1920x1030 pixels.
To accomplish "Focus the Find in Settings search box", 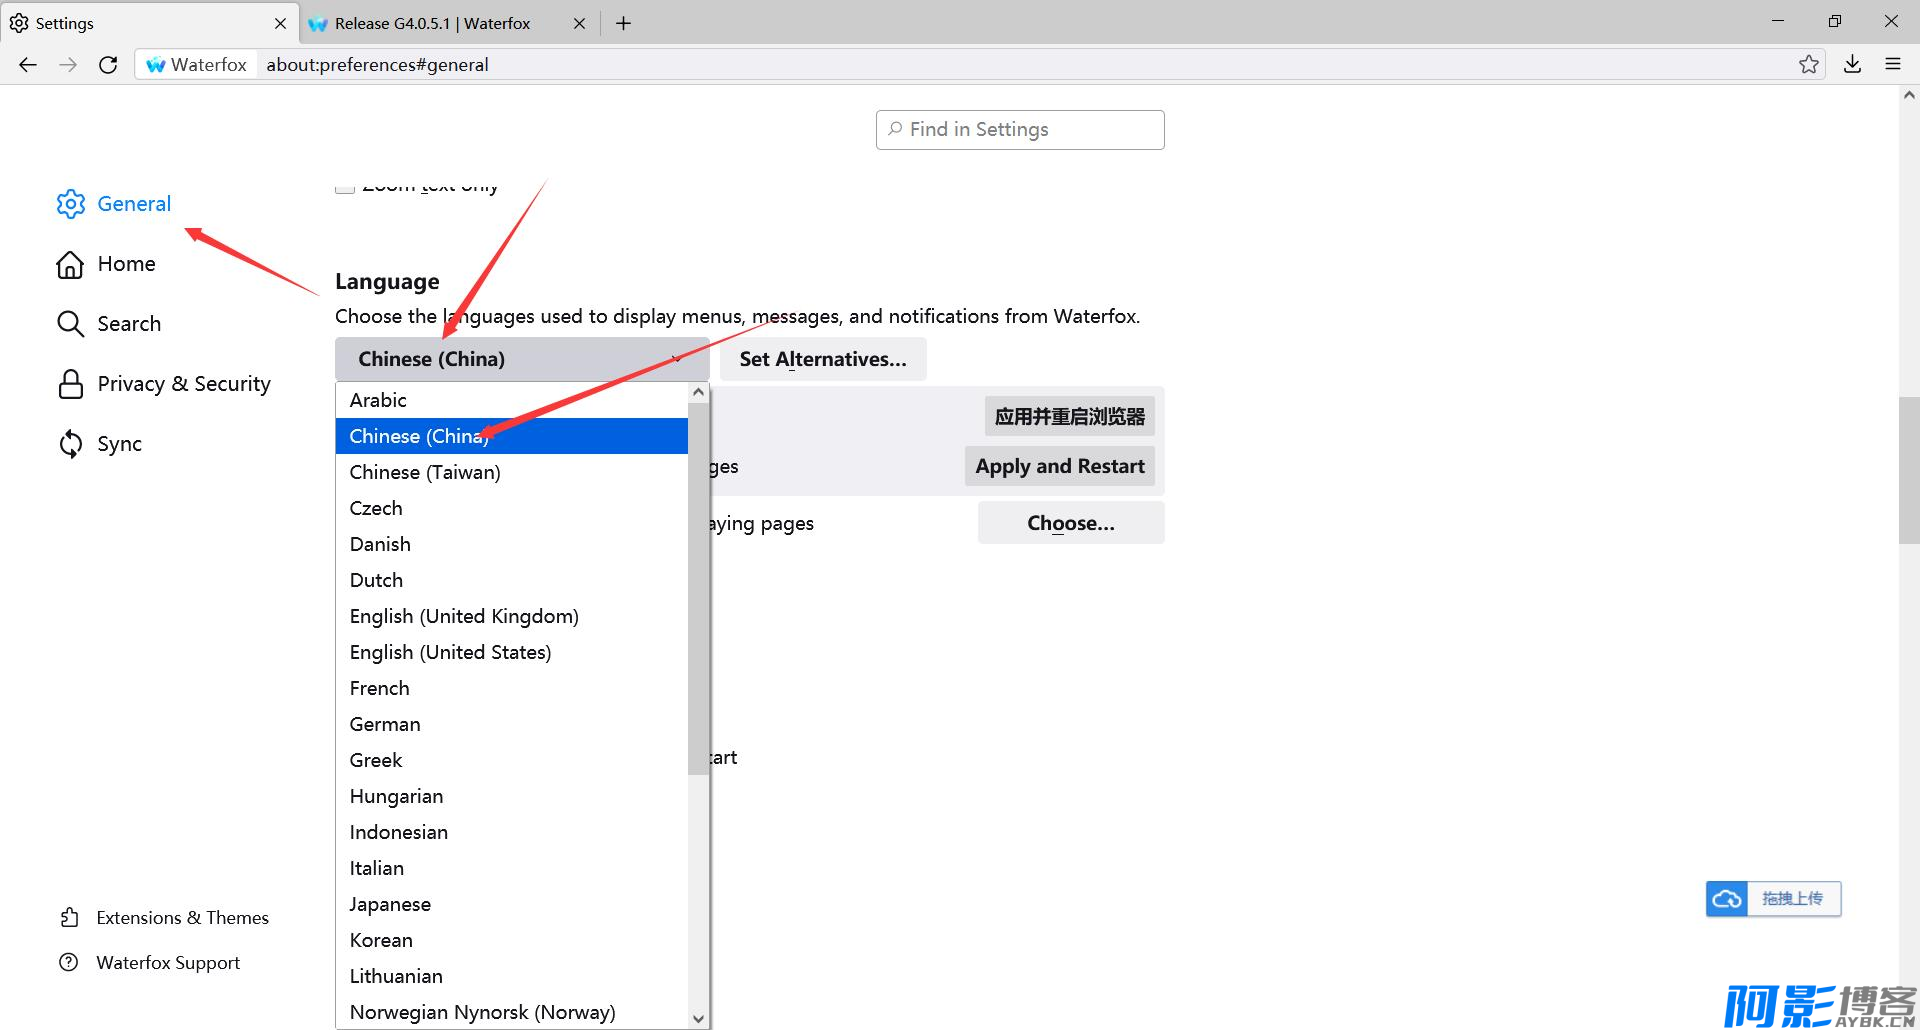I will coord(1020,130).
